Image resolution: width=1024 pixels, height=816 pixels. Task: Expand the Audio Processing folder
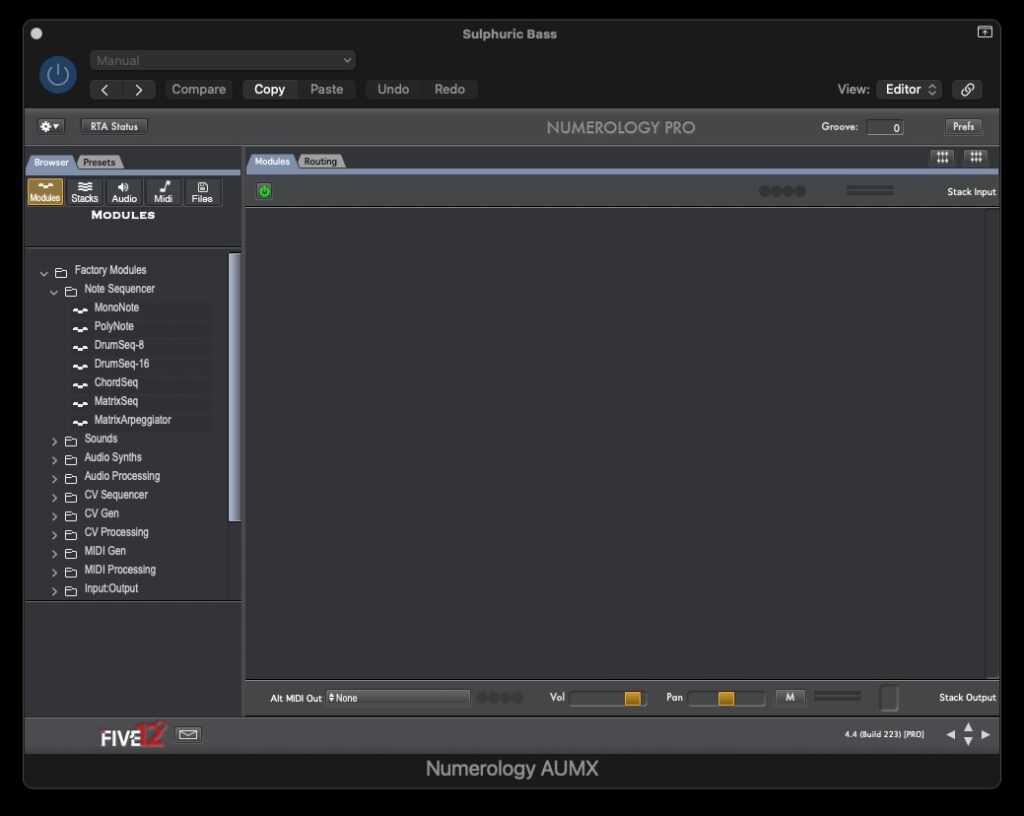54,479
